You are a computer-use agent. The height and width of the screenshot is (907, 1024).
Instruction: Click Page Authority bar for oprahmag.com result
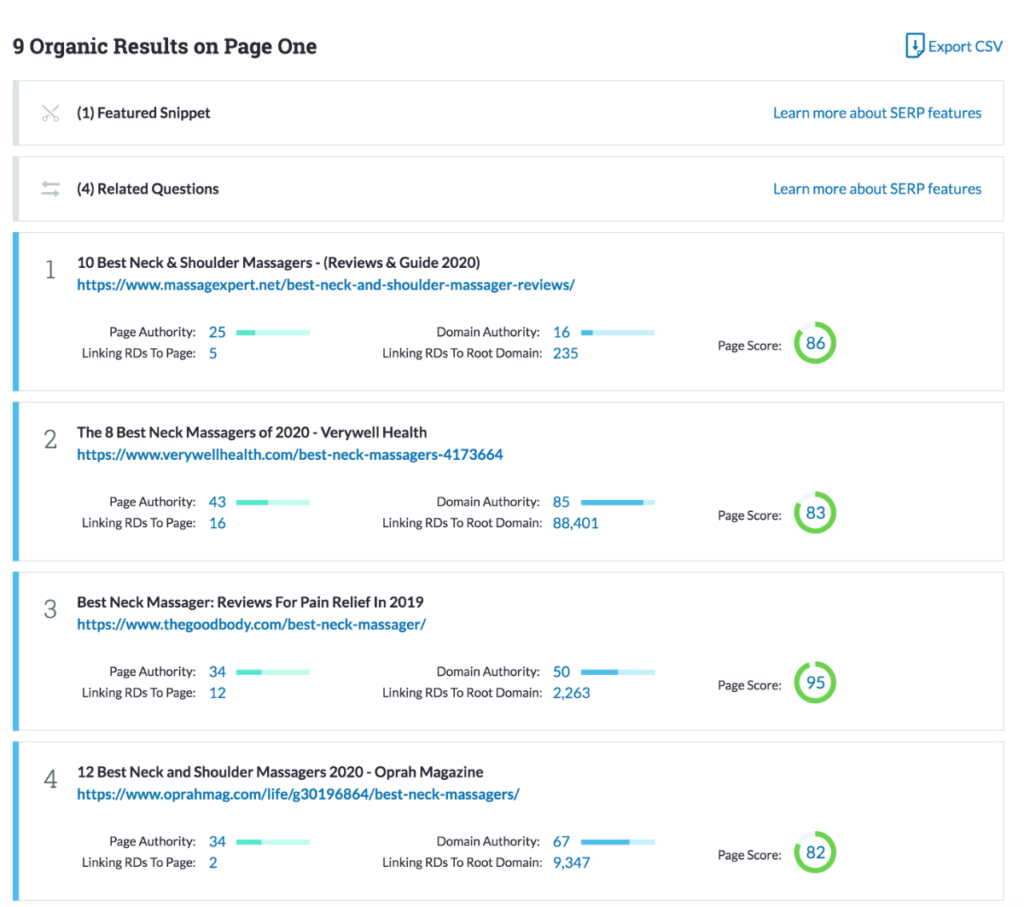pyautogui.click(x=273, y=842)
